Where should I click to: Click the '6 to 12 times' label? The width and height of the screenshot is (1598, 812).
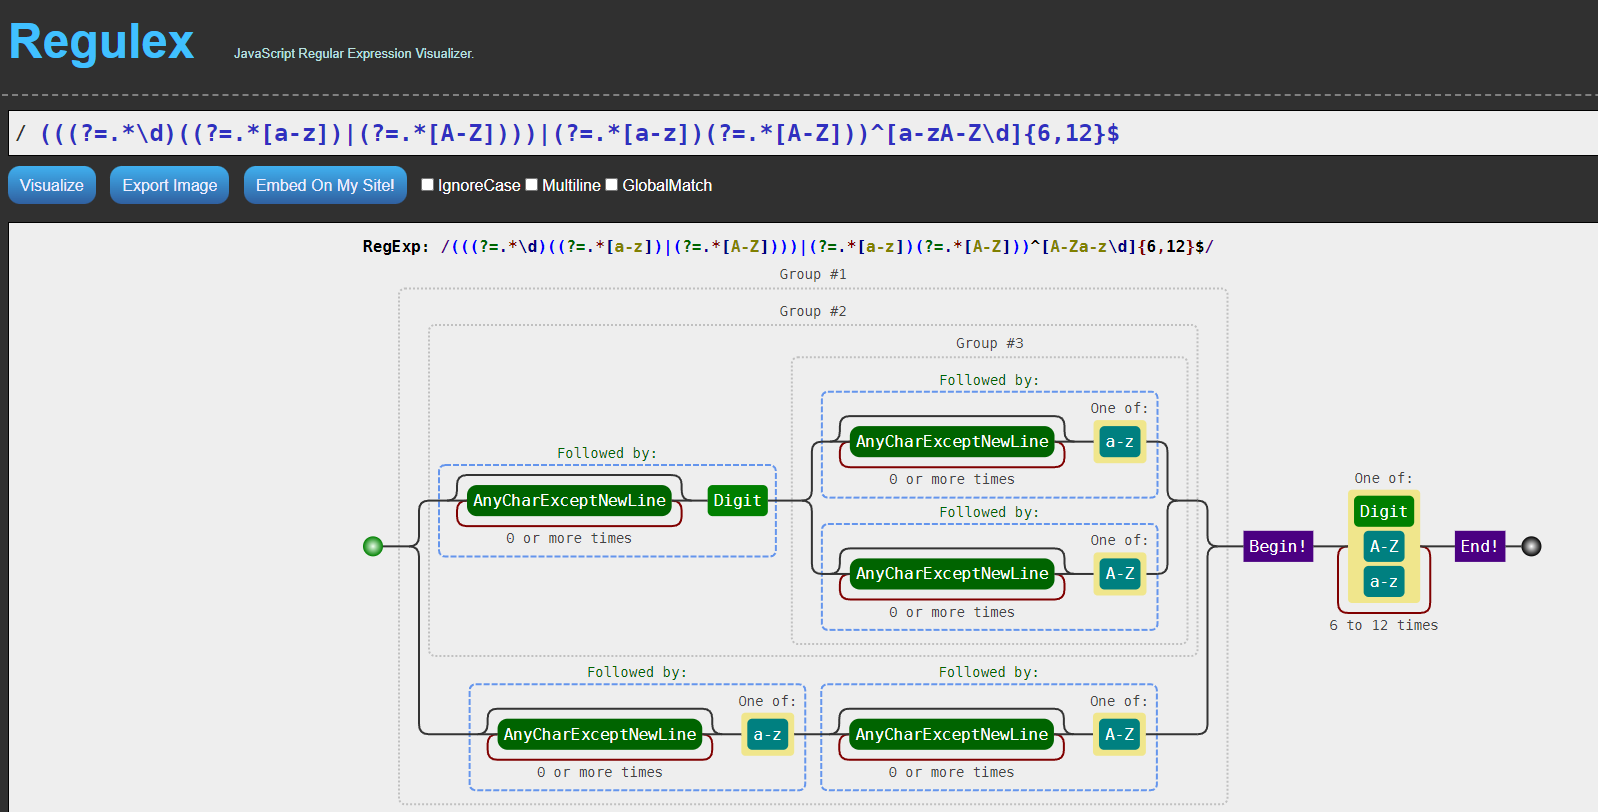point(1384,625)
